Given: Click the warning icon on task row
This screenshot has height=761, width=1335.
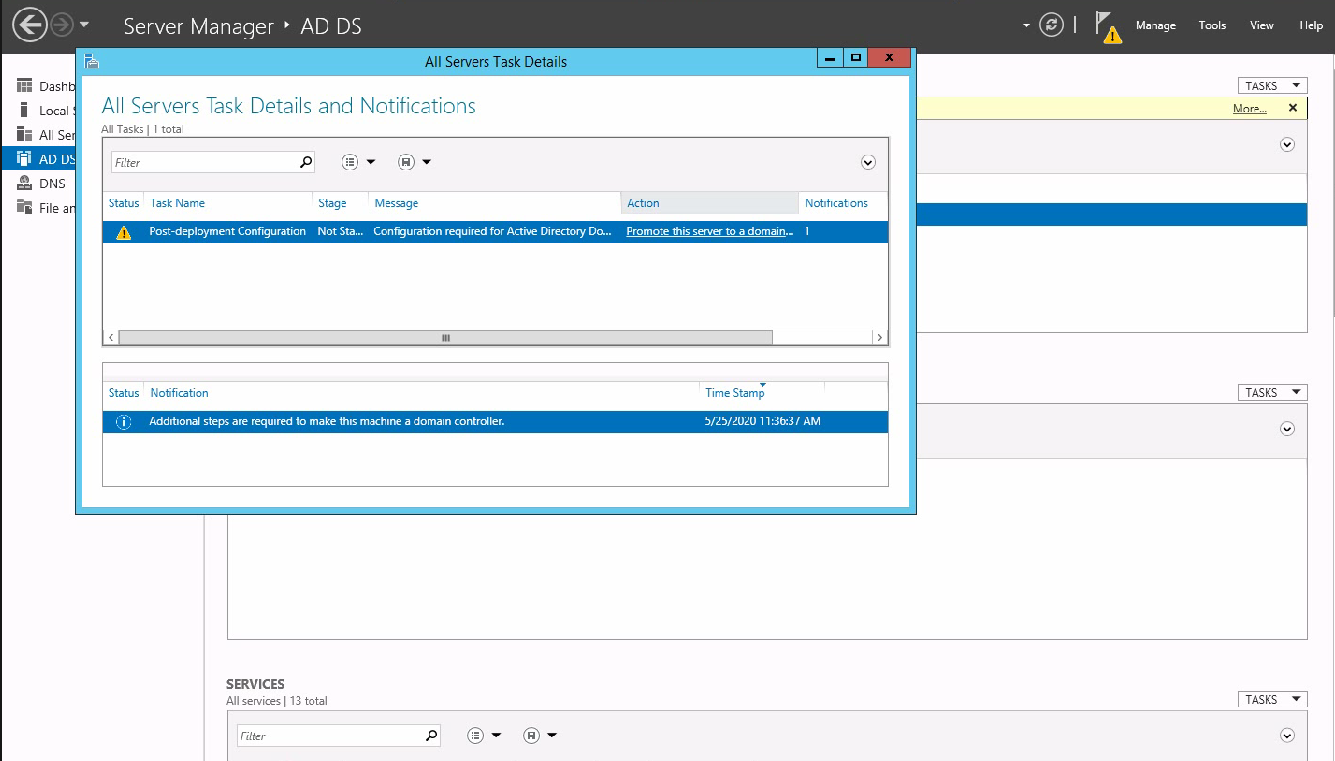Looking at the screenshot, I should (x=124, y=232).
